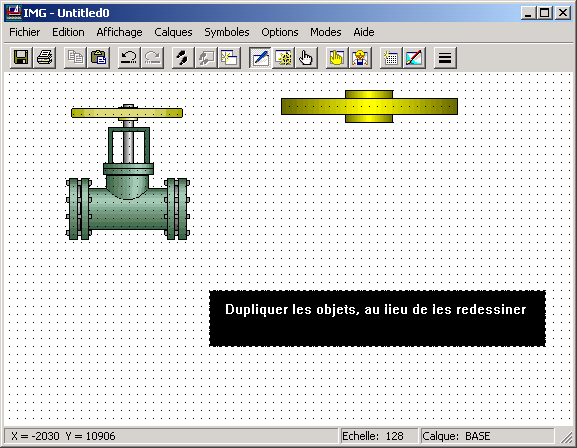Open the Symboles menu

click(227, 32)
